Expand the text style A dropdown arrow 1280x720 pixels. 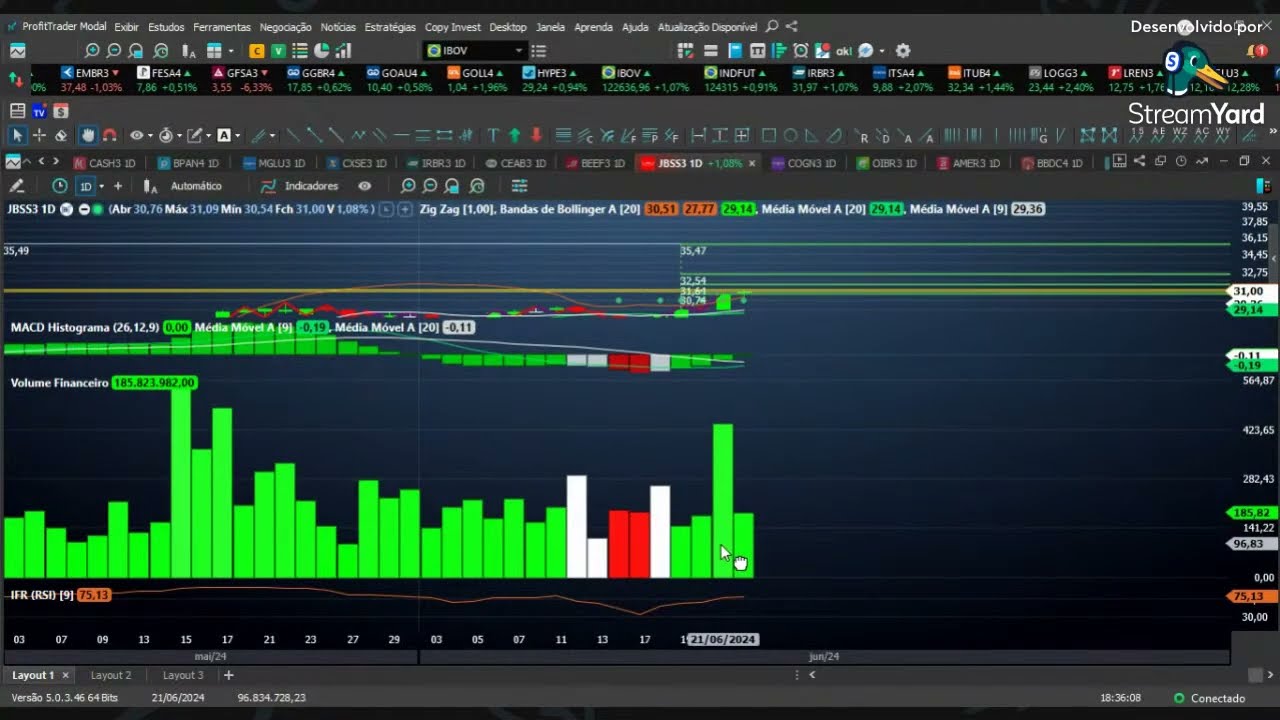237,136
